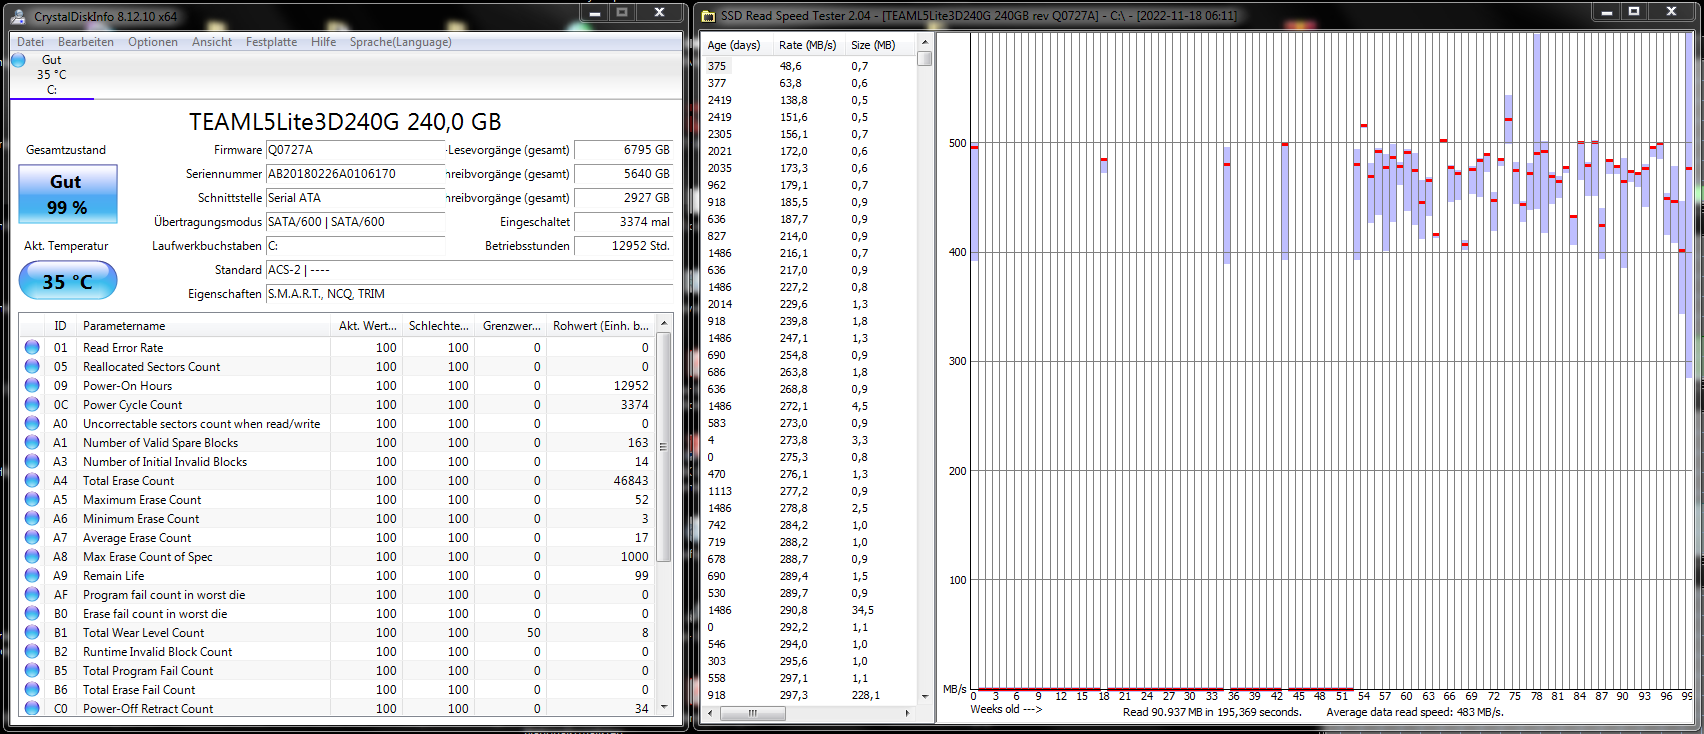The image size is (1704, 734).
Task: Sort by the Akt. Wert column header
Action: tap(367, 326)
